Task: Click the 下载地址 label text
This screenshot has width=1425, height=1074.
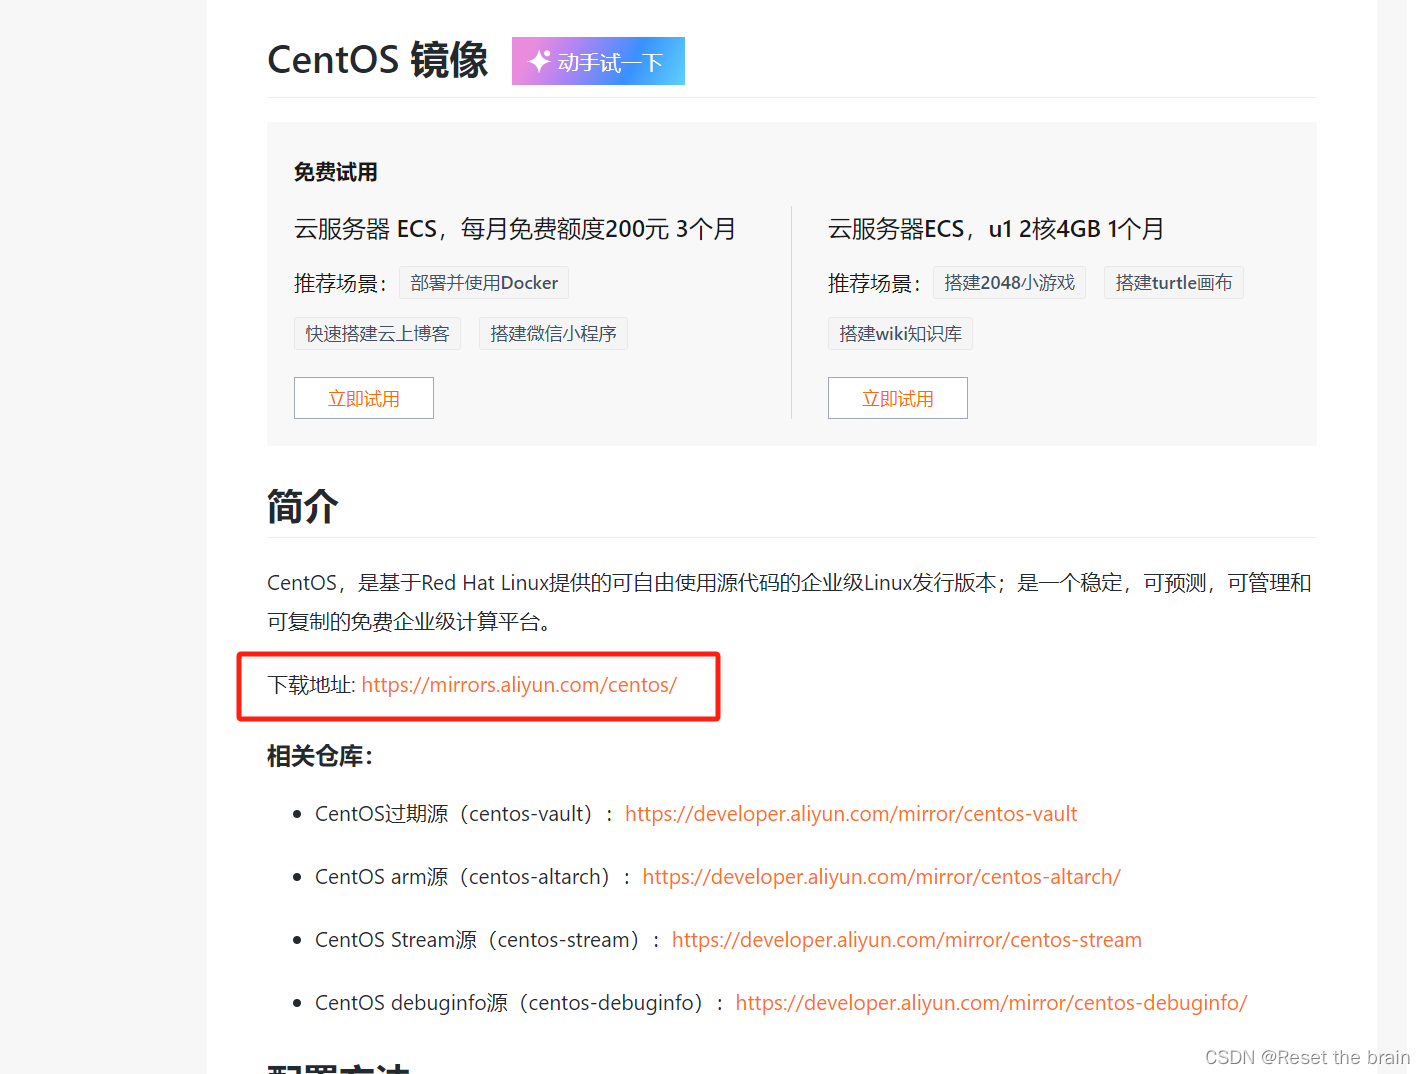Action: tap(311, 685)
